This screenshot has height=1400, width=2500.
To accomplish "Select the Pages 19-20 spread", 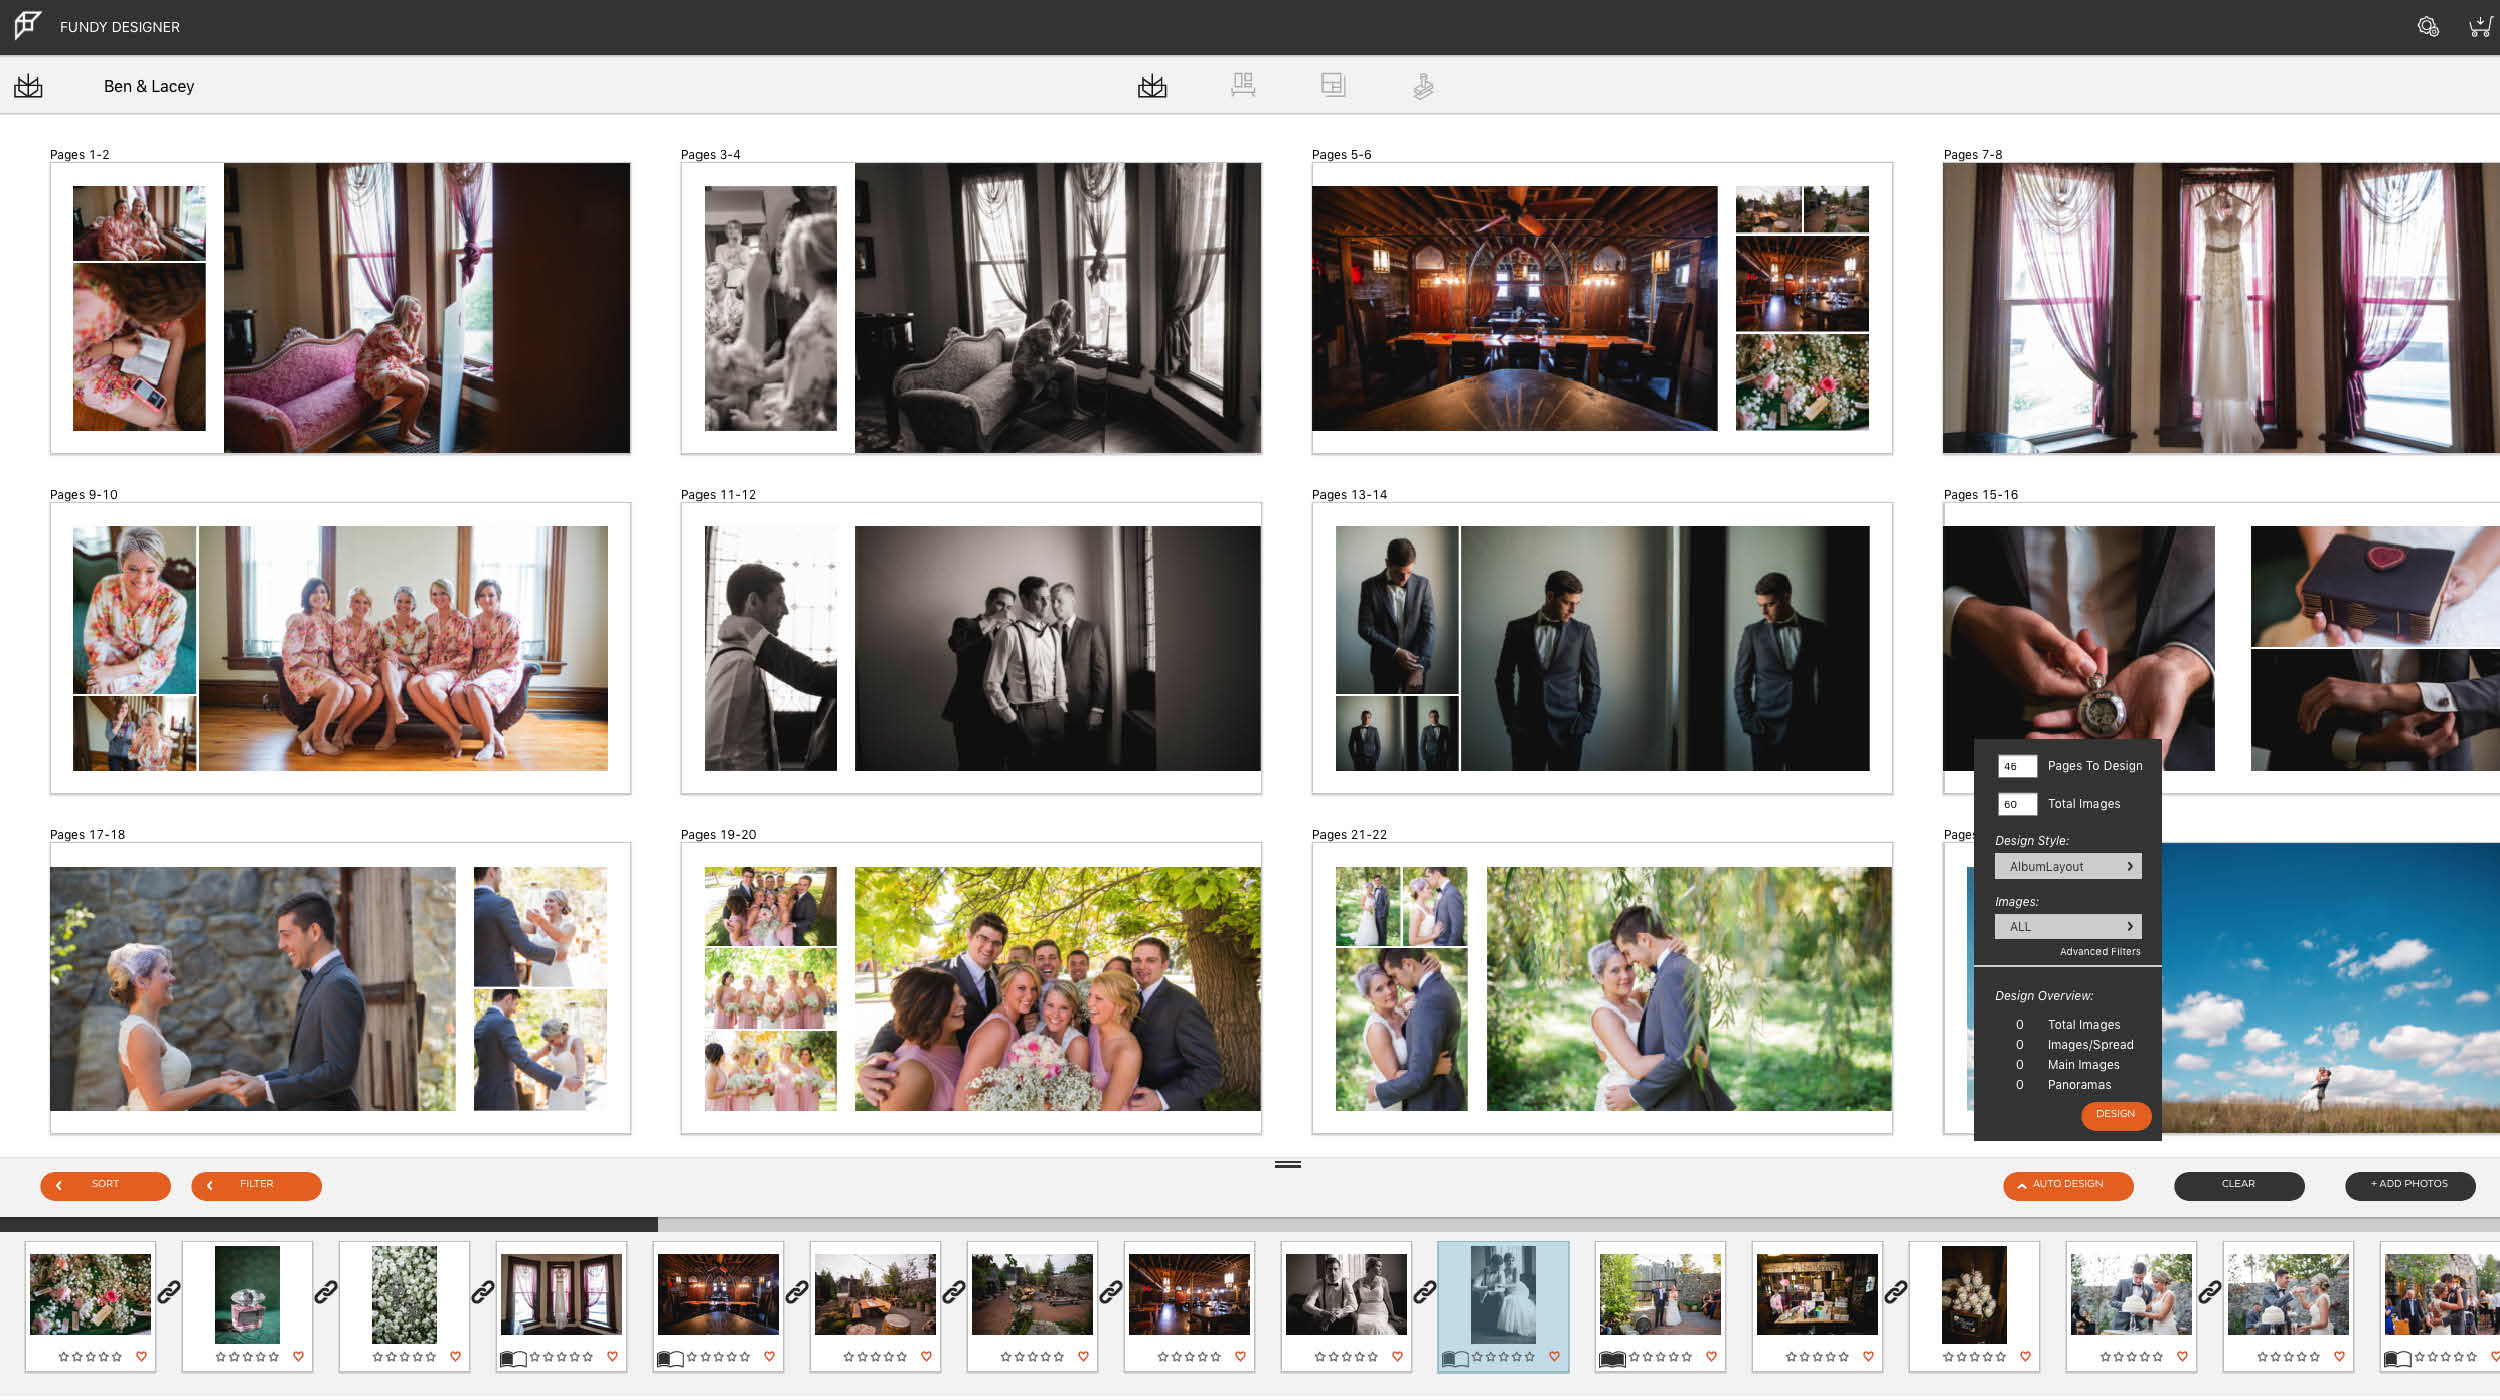I will click(x=971, y=988).
